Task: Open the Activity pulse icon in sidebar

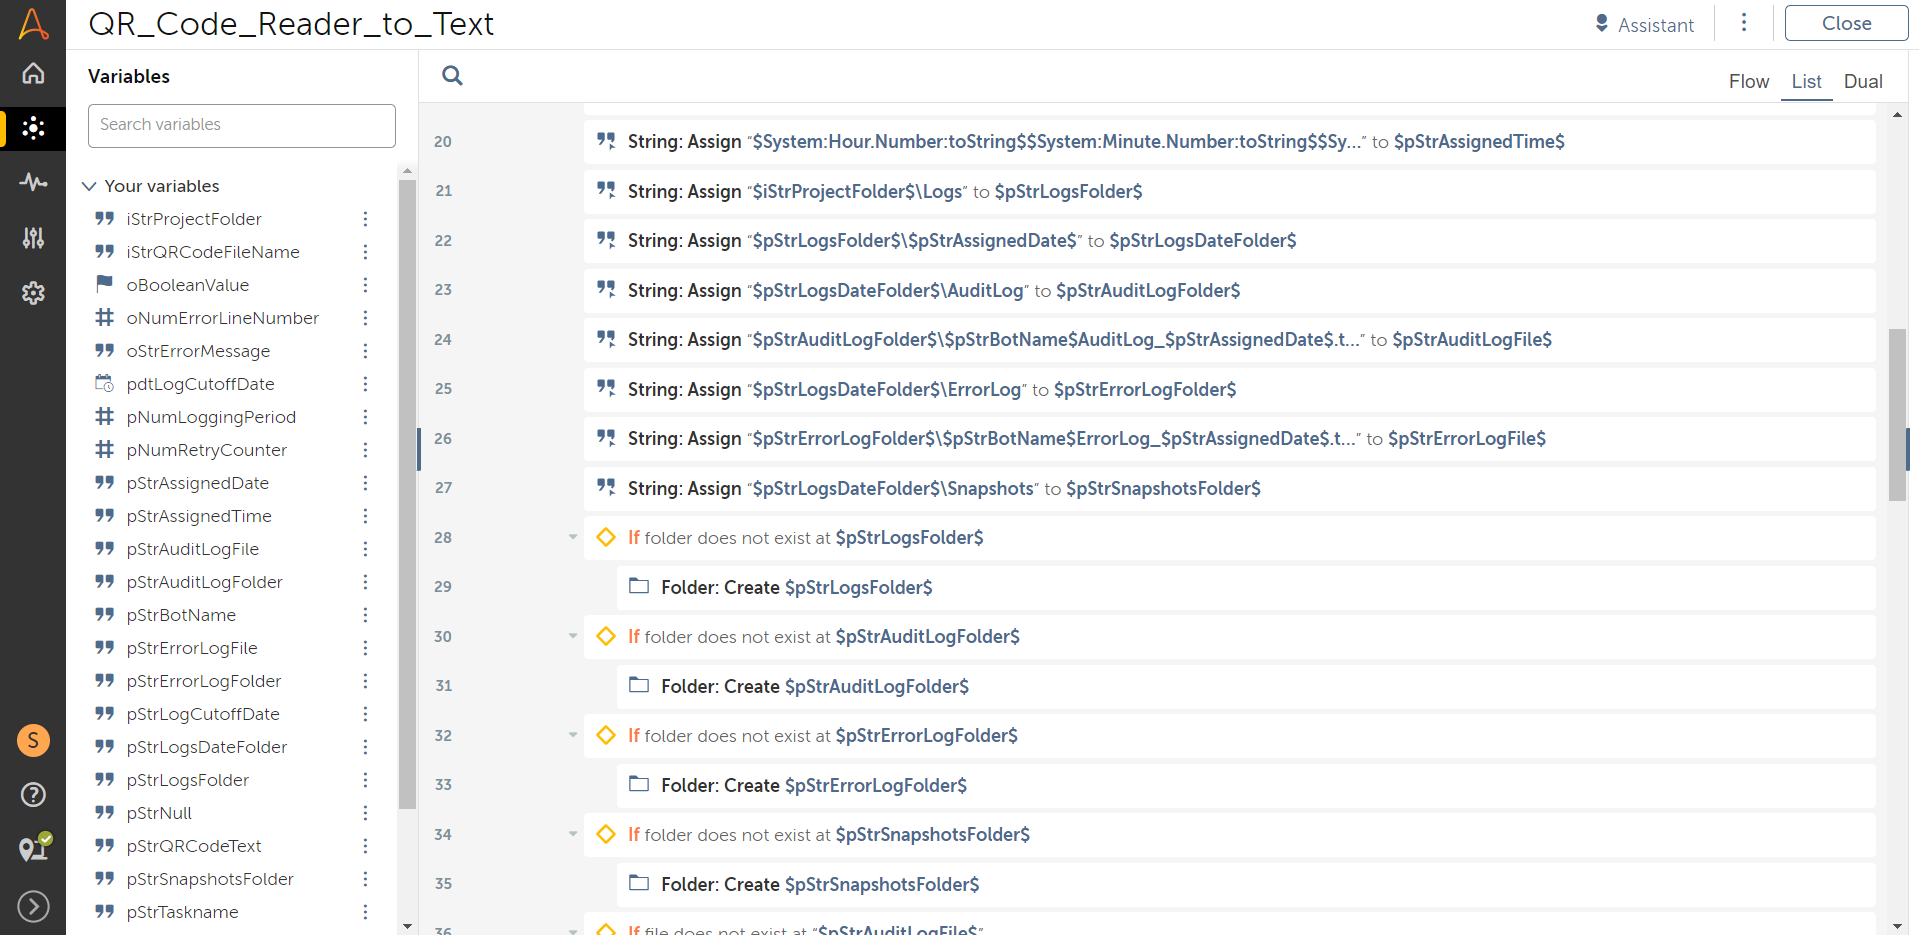Action: pyautogui.click(x=33, y=182)
